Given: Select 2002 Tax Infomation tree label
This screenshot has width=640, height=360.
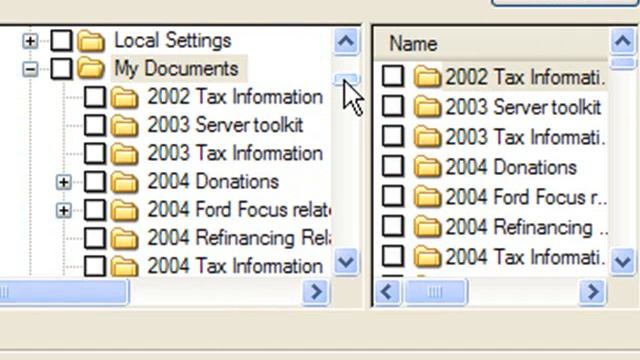Looking at the screenshot, I should click(235, 97).
